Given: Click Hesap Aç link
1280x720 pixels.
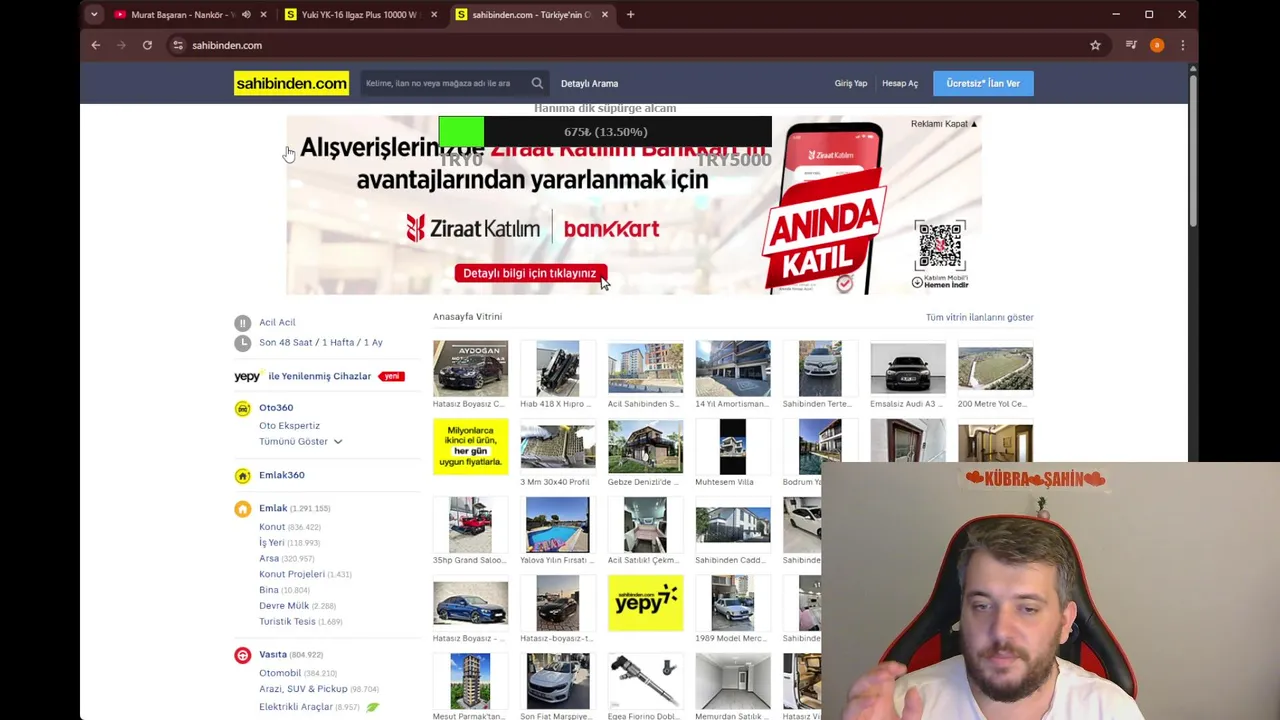Looking at the screenshot, I should [x=900, y=84].
